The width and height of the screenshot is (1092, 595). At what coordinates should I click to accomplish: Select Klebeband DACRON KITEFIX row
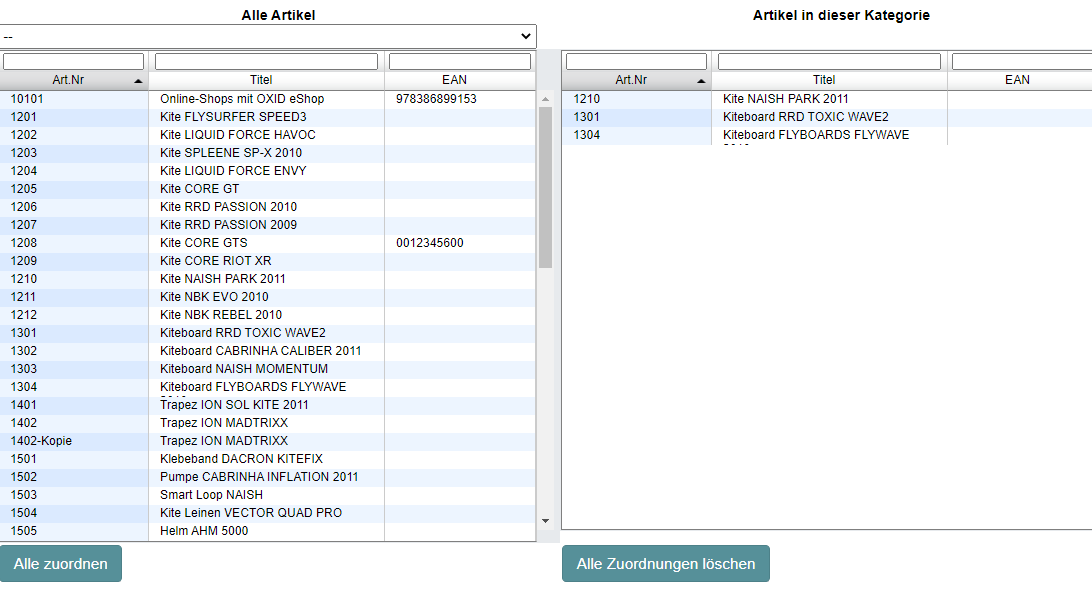pyautogui.click(x=267, y=459)
